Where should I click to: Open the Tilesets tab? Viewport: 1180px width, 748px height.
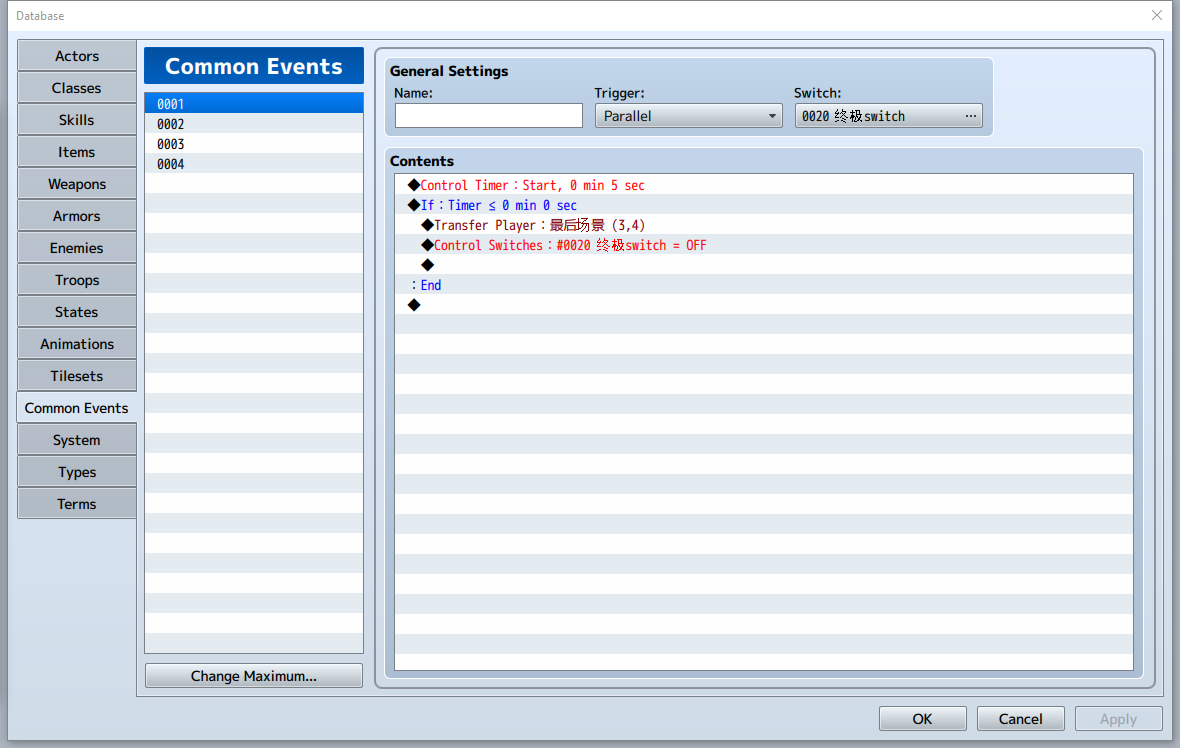point(77,376)
